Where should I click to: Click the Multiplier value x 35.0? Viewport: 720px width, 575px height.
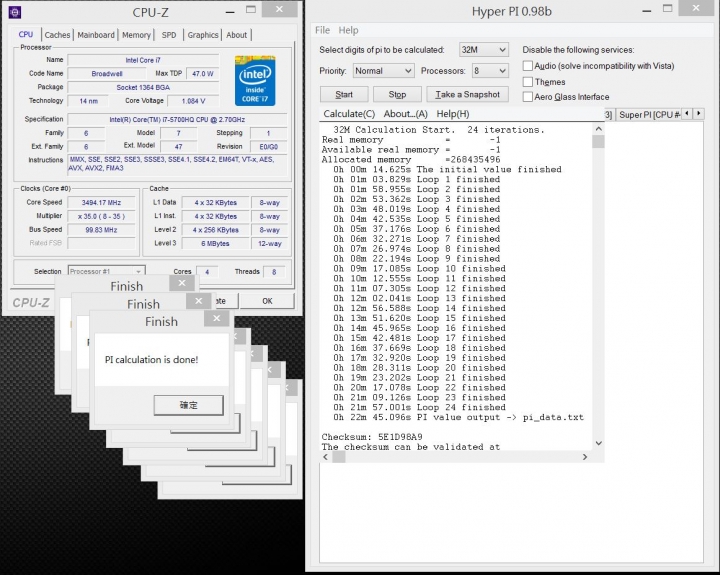[101, 216]
